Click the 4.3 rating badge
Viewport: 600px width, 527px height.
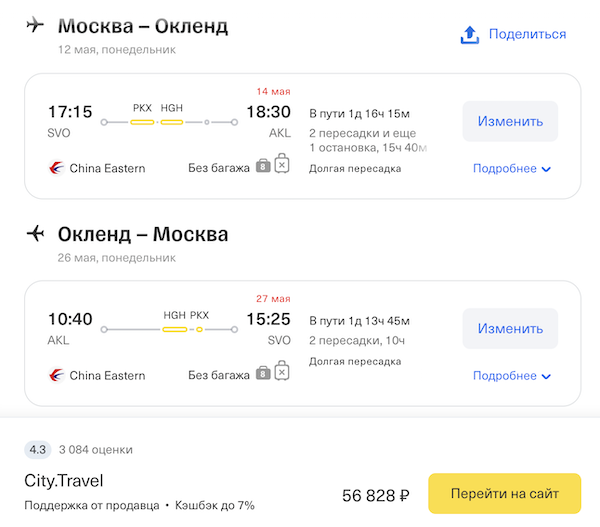click(38, 449)
